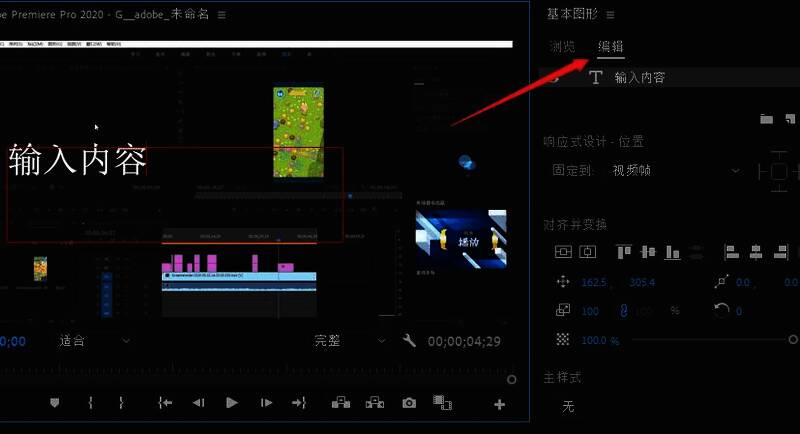Click the Export Frame camera icon
Viewport: 800px width, 434px height.
tap(409, 403)
